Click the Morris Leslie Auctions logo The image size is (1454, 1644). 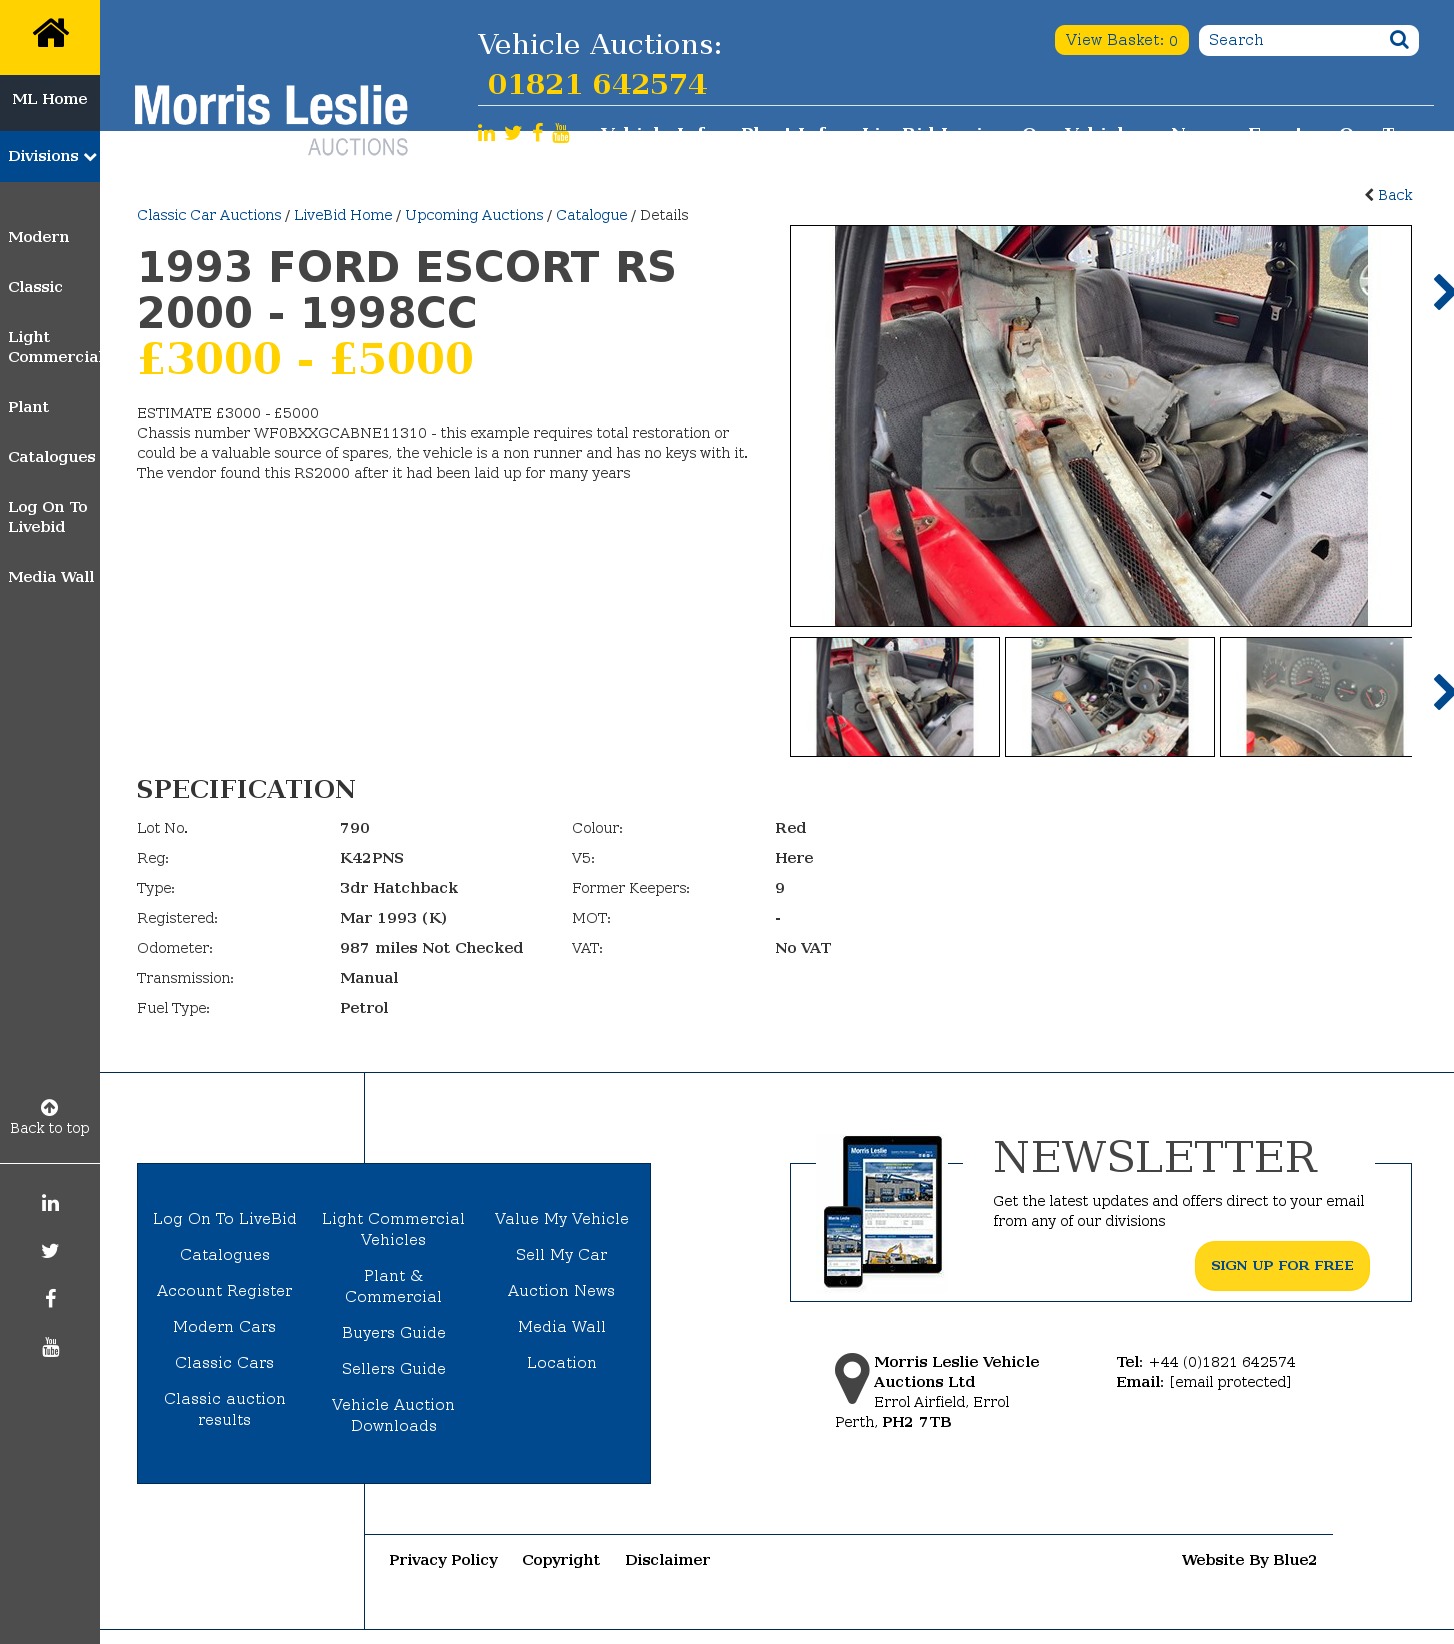click(271, 119)
